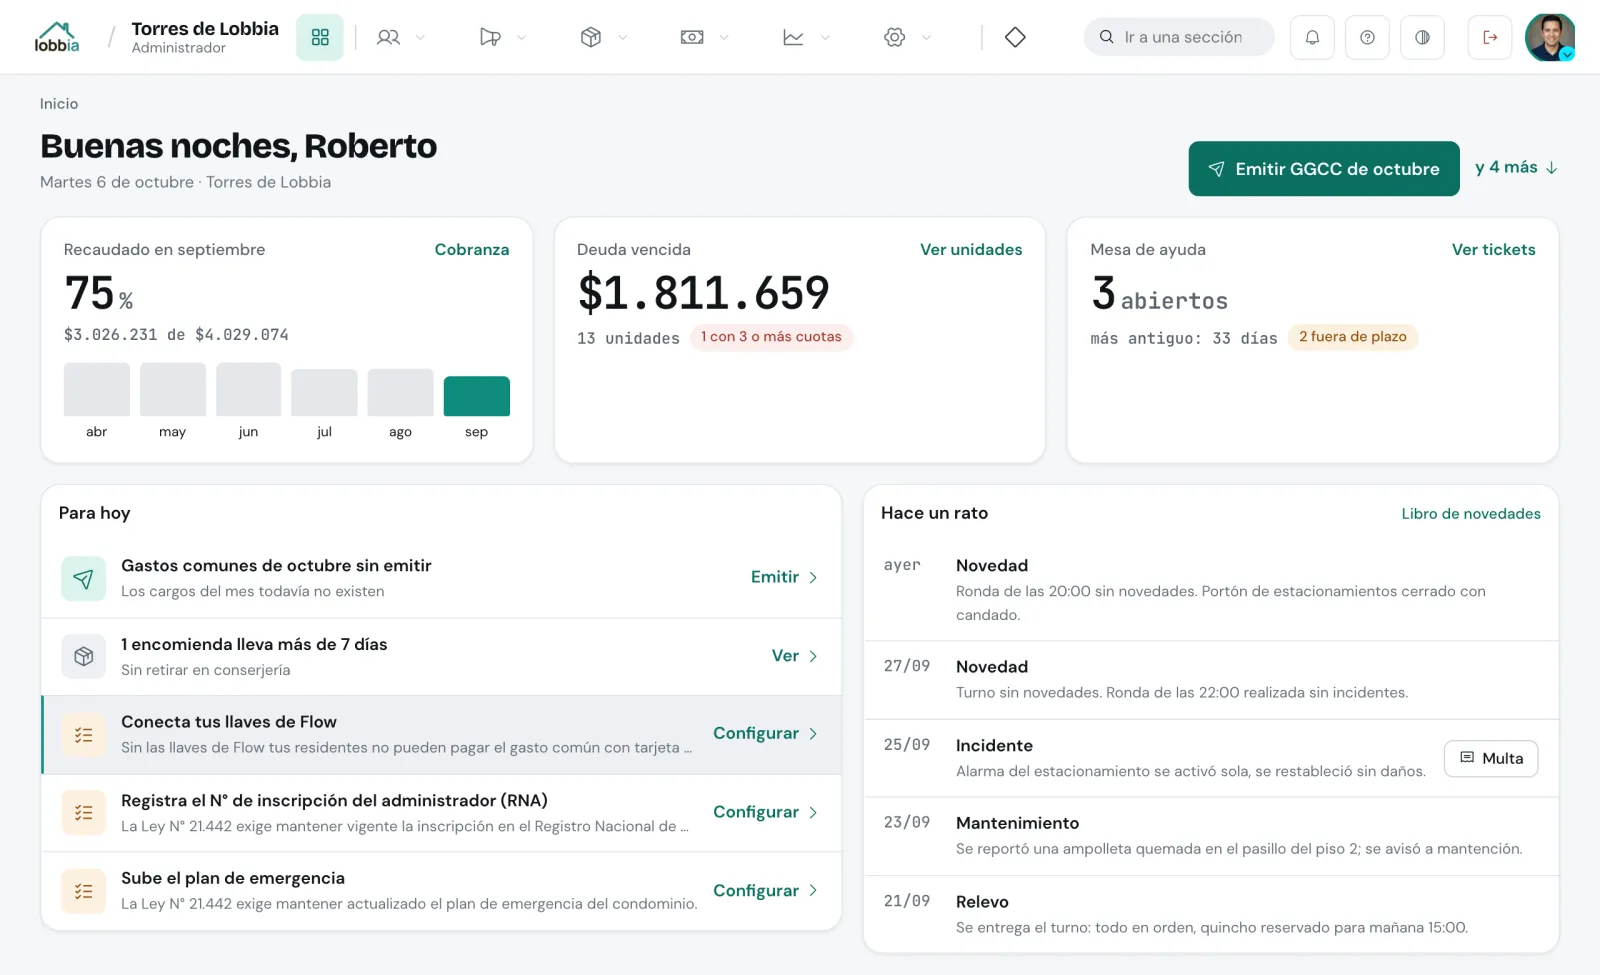Click the lobbia logo

[56, 37]
